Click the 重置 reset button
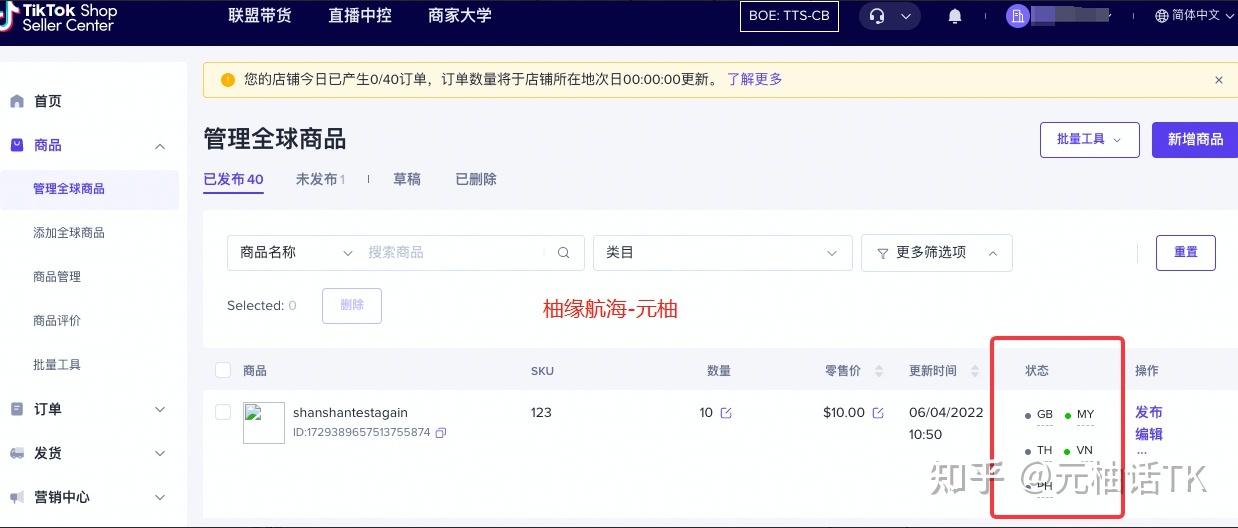 point(1186,253)
